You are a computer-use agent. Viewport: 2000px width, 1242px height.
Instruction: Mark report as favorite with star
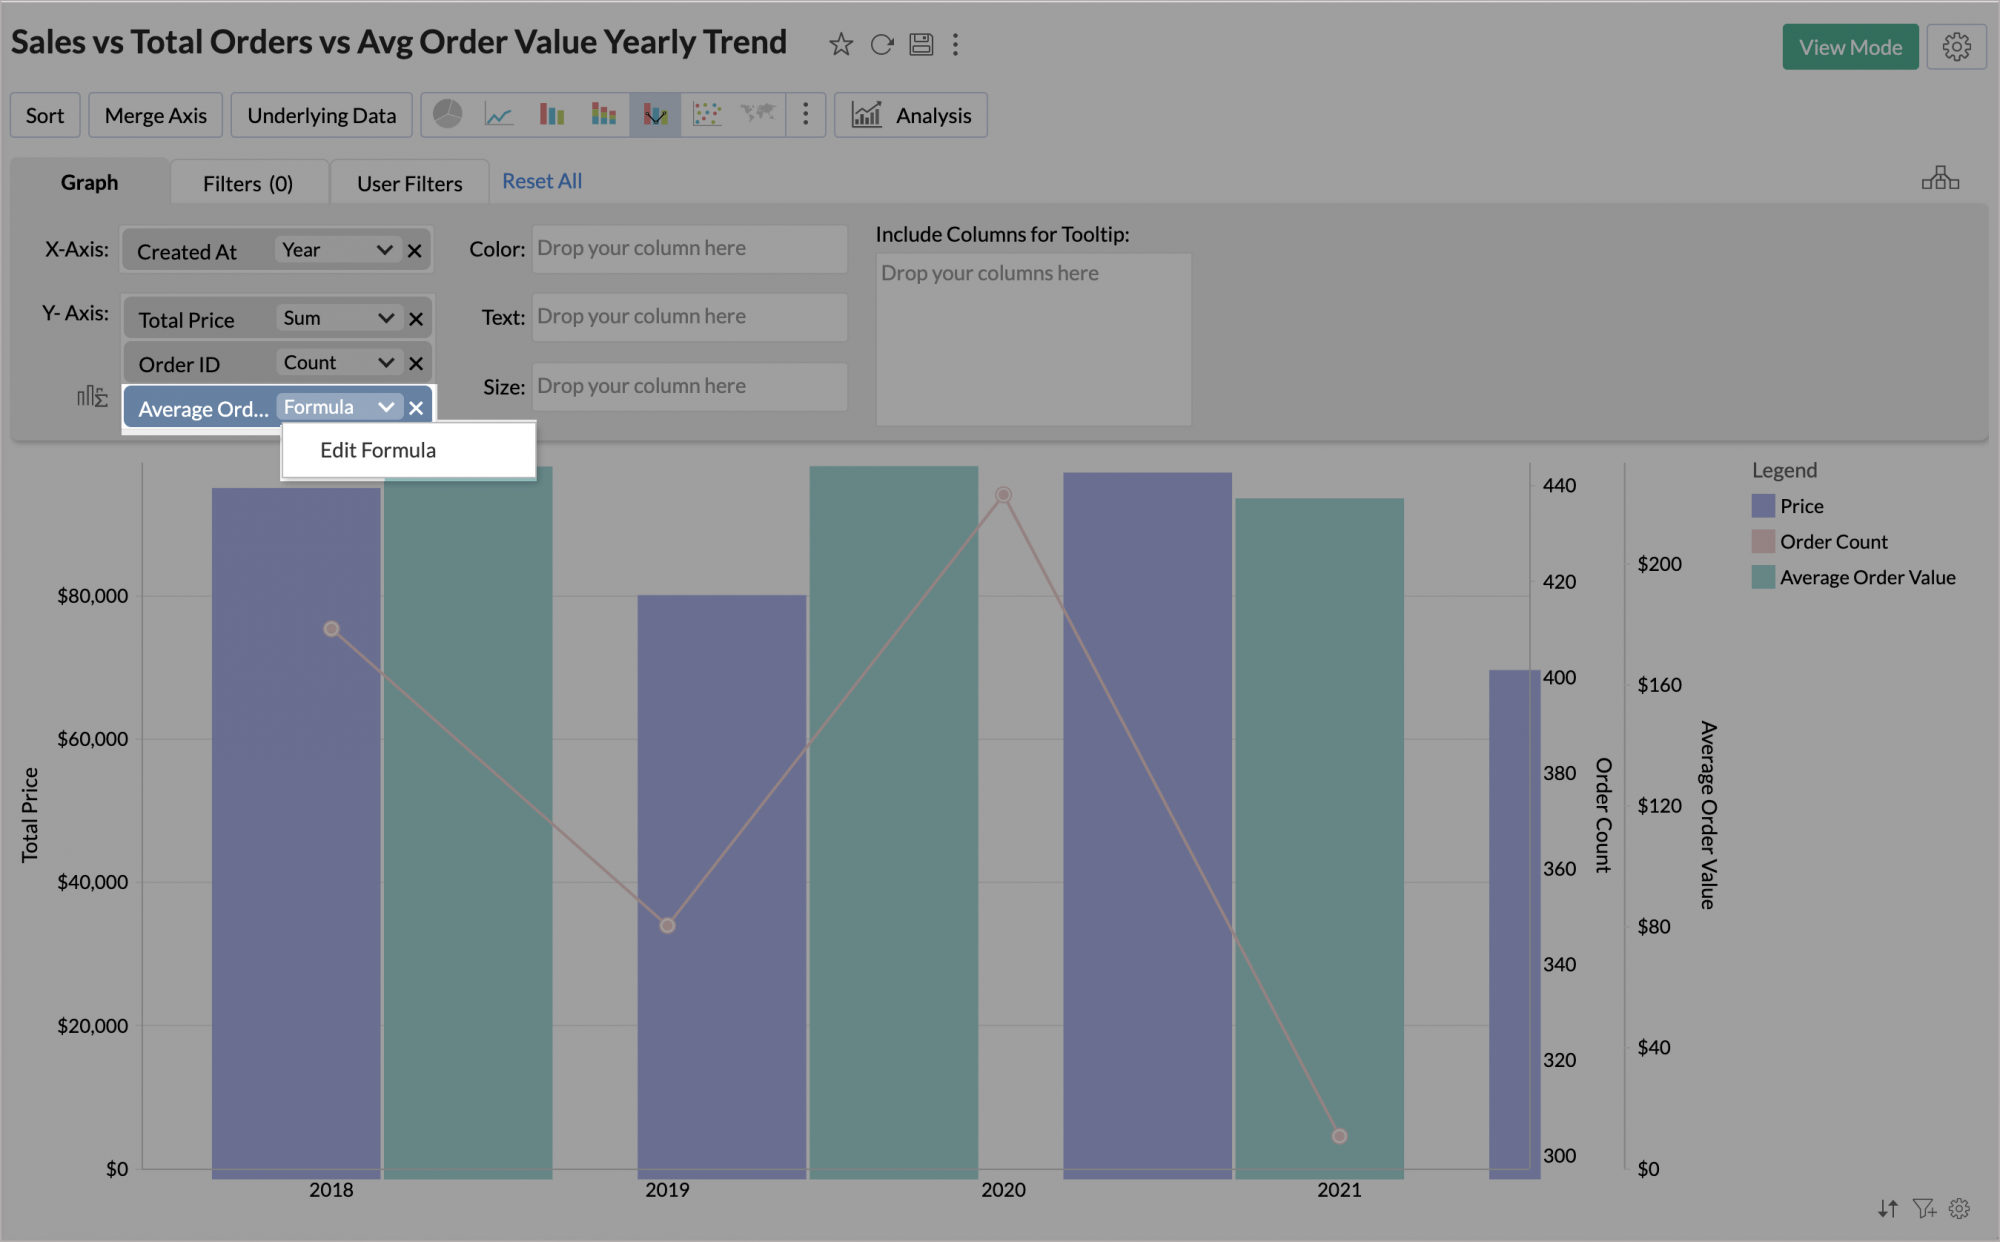[x=840, y=45]
